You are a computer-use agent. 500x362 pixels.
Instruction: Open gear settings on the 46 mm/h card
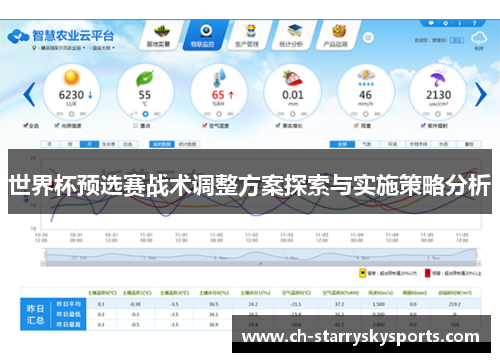pyautogui.click(x=366, y=114)
